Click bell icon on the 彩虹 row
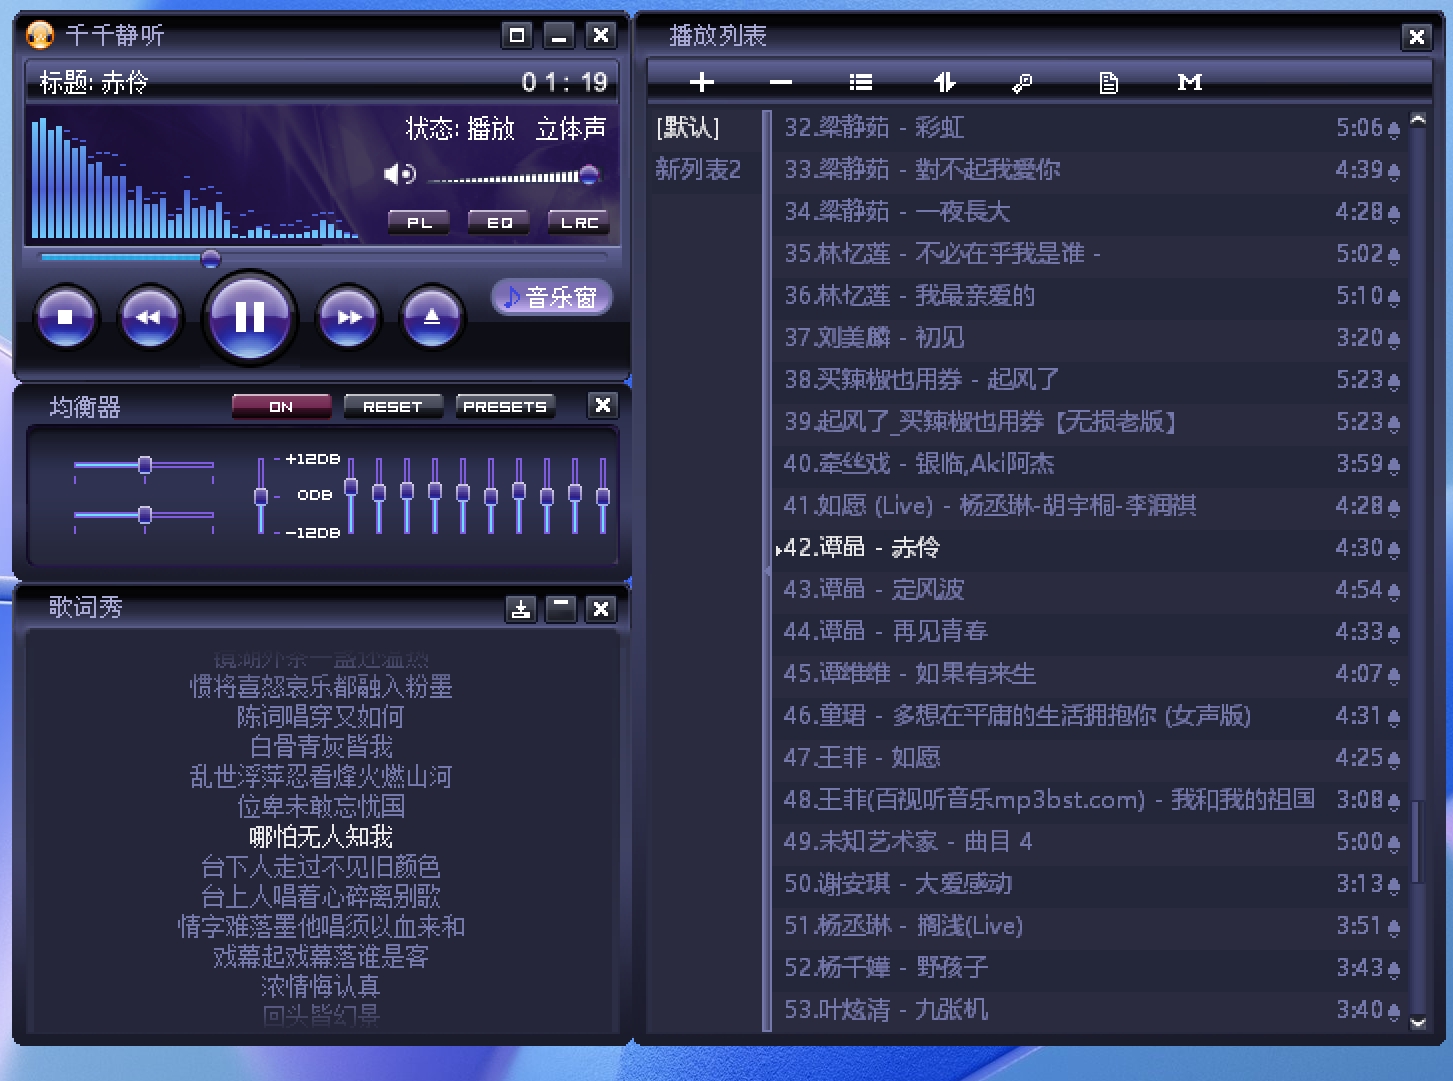The width and height of the screenshot is (1453, 1081). [x=1394, y=129]
